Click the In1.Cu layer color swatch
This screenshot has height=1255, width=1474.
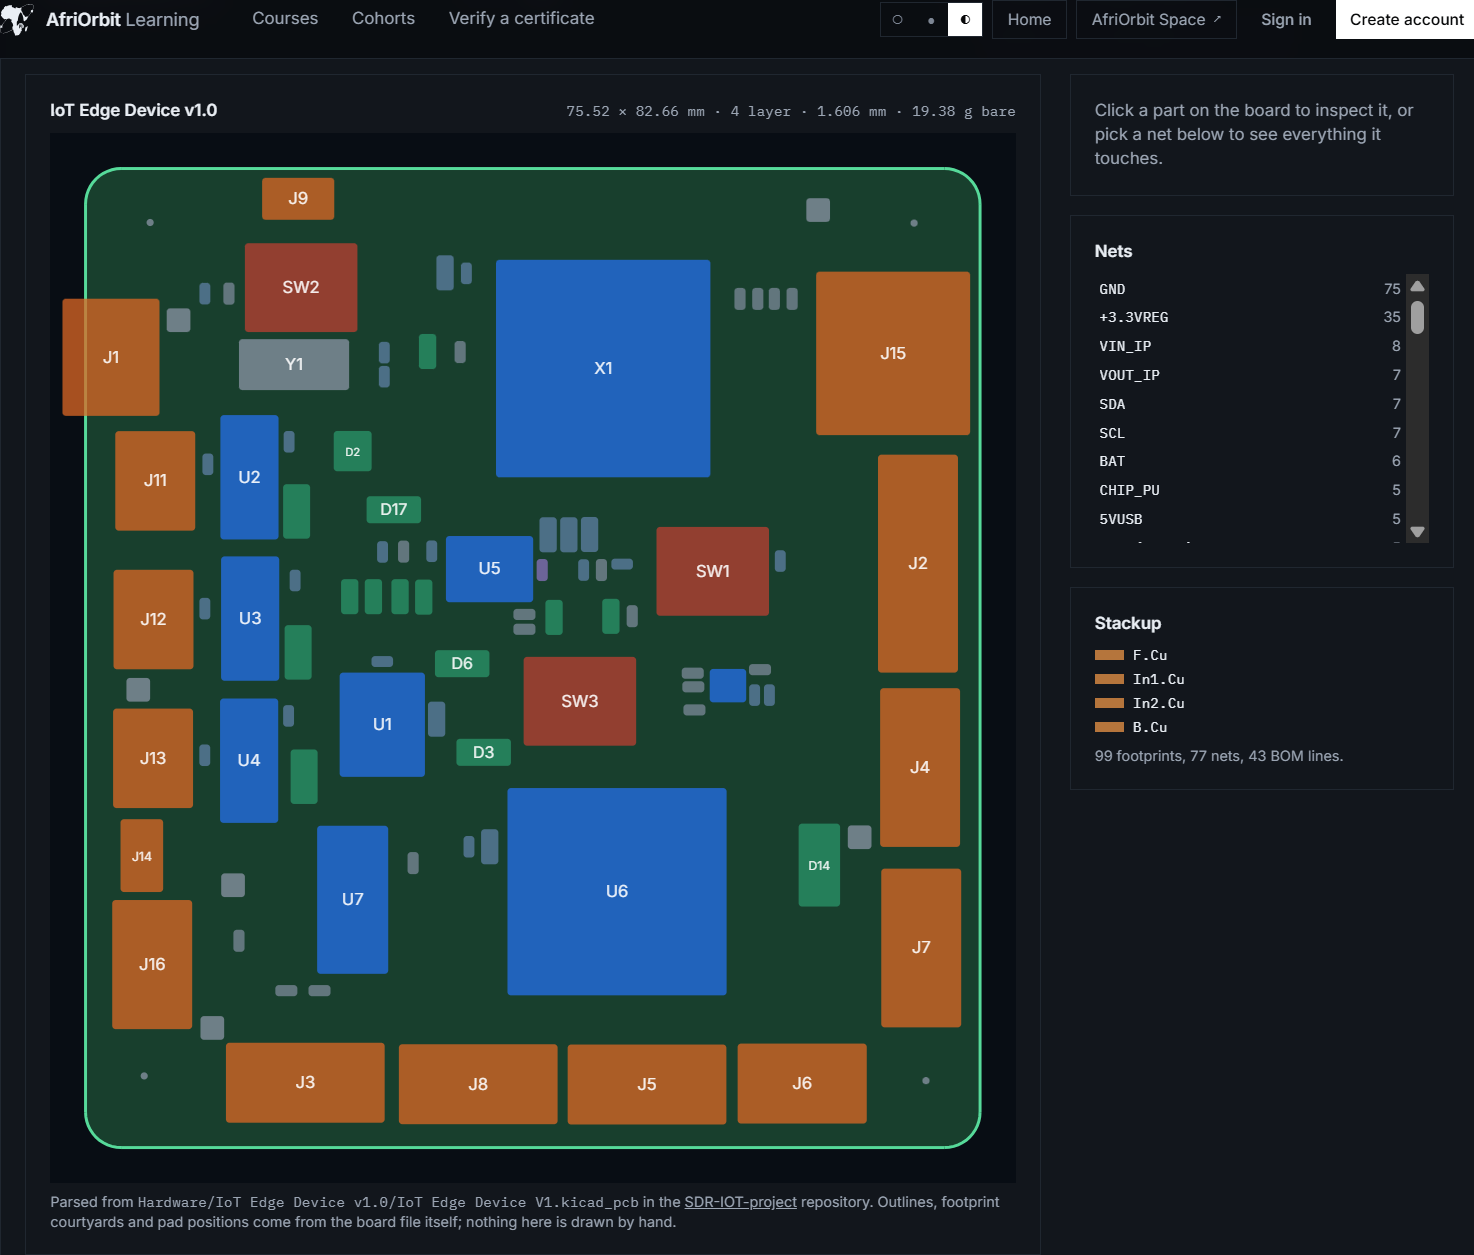pyautogui.click(x=1109, y=679)
